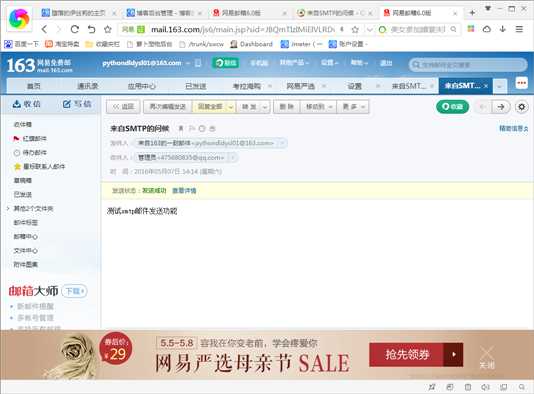Click 写信 to compose mail
Viewport: 534px width, 394px height.
[77, 104]
